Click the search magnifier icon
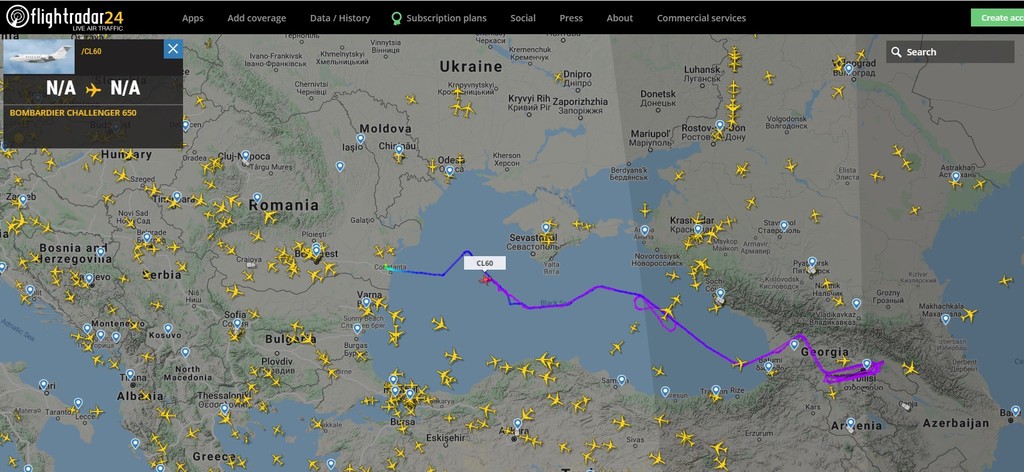1024x472 pixels. 897,52
